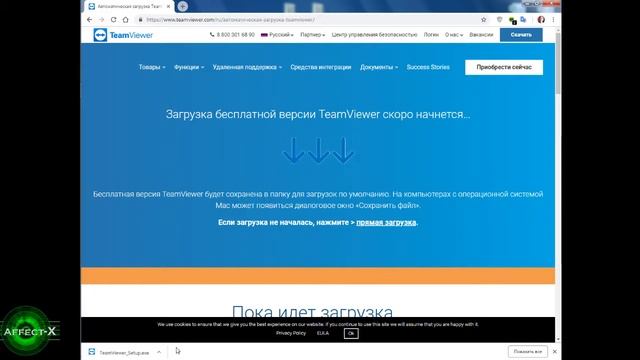
Task: Click the Логин link
Action: click(x=431, y=35)
